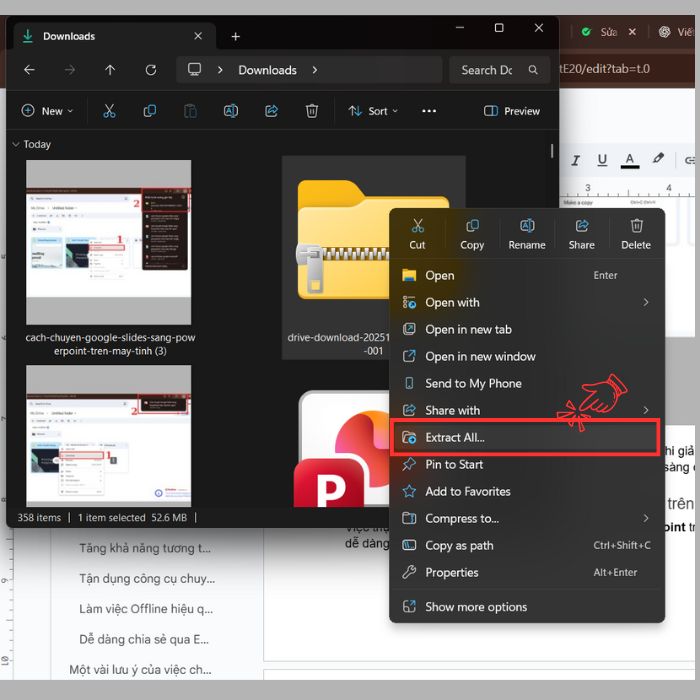Select Open in new window
The image size is (700, 700).
(527, 356)
